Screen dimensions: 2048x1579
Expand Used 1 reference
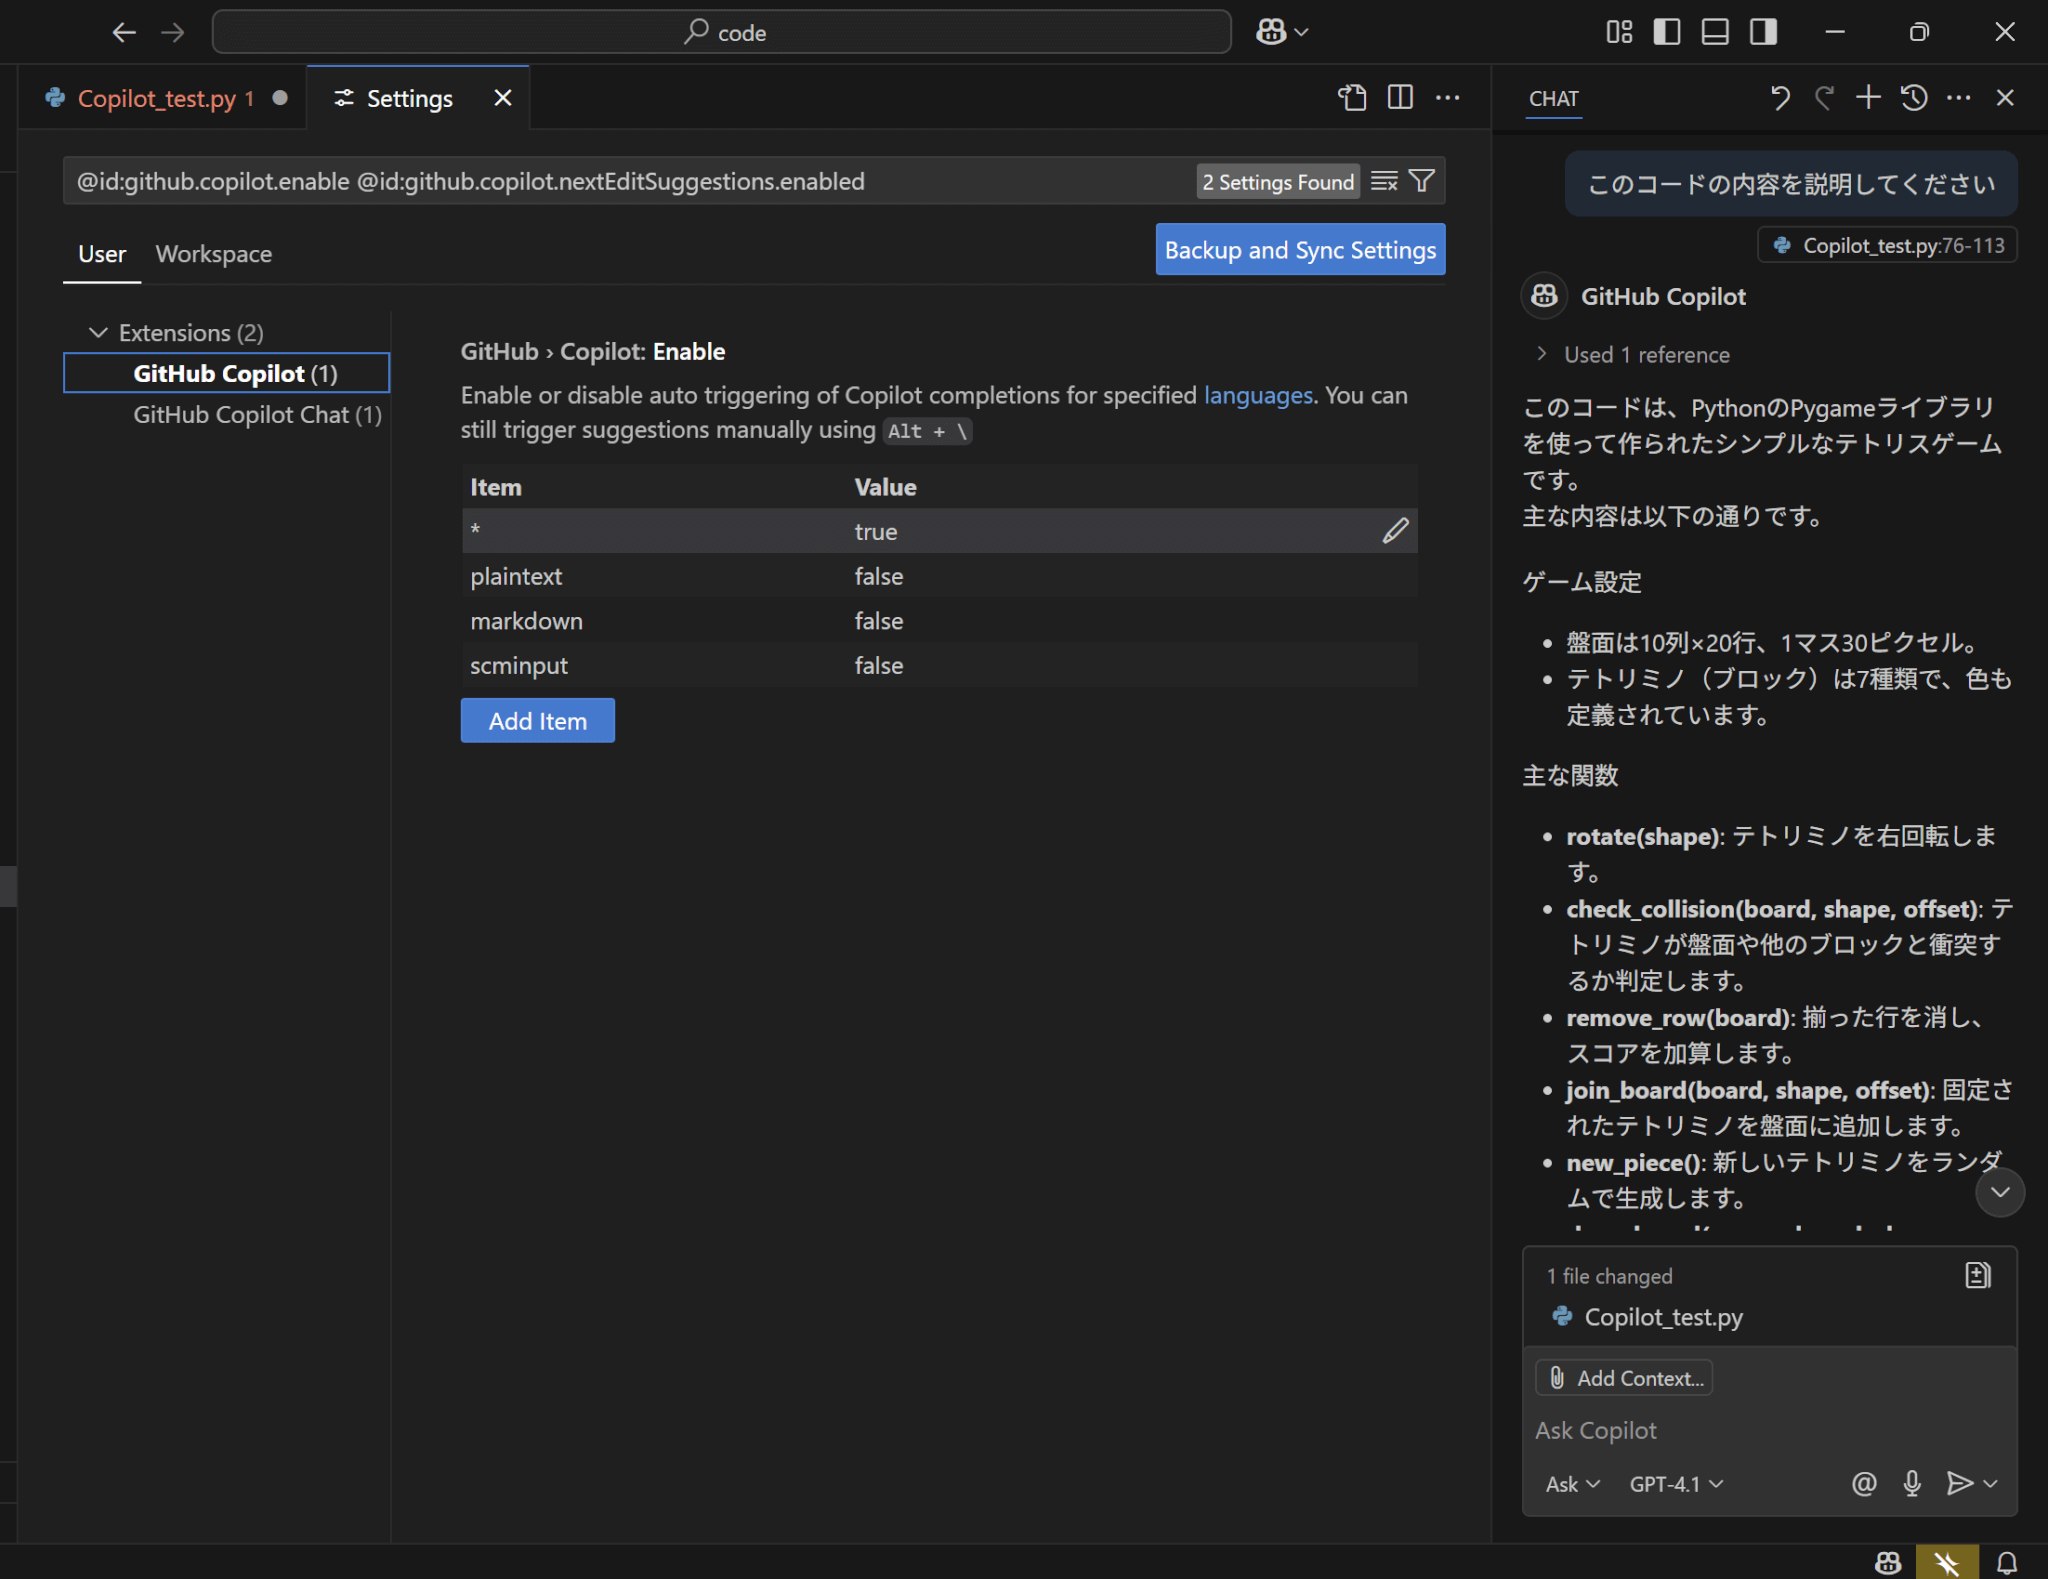pos(1632,355)
